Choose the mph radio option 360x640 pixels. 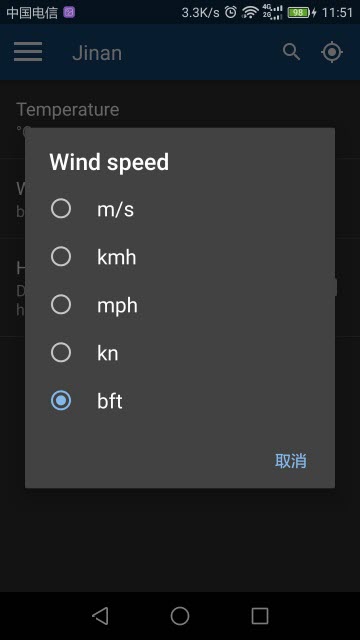[x=61, y=304]
